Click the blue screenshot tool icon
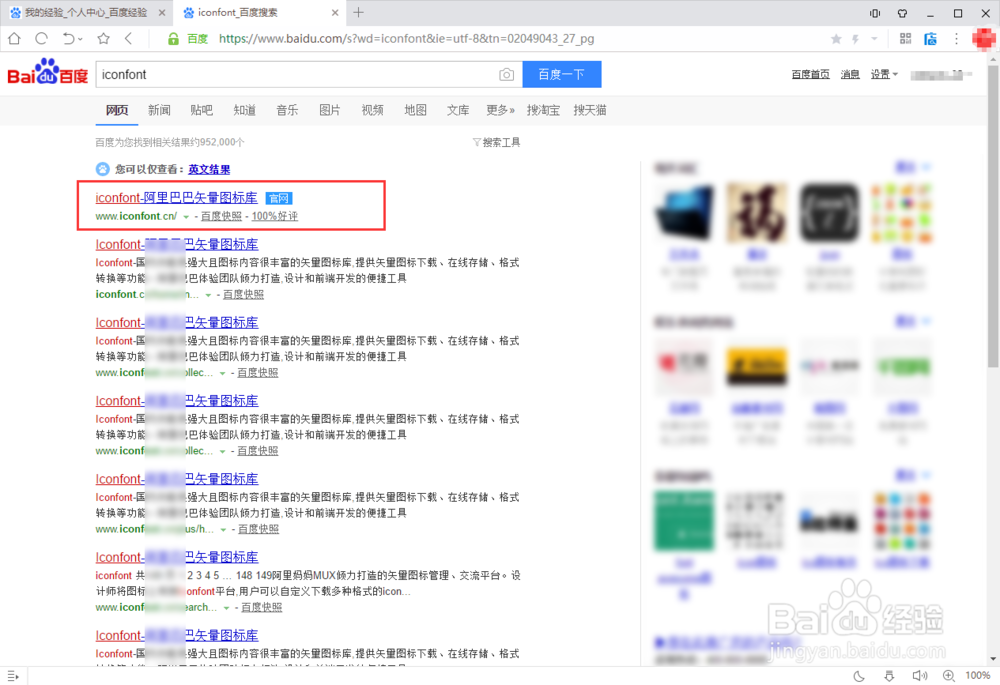The image size is (1000, 685). [930, 38]
